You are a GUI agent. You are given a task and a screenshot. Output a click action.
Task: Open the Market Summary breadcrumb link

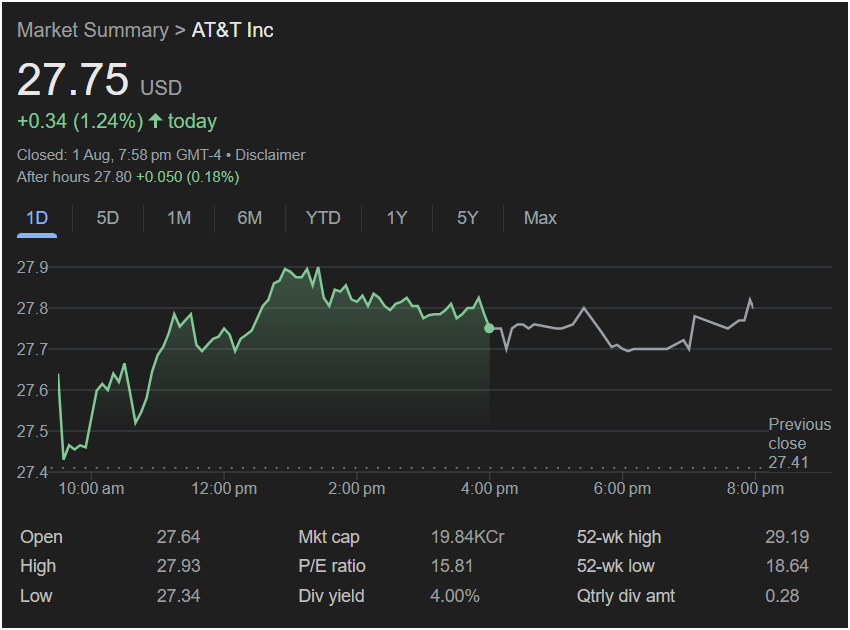pyautogui.click(x=93, y=30)
